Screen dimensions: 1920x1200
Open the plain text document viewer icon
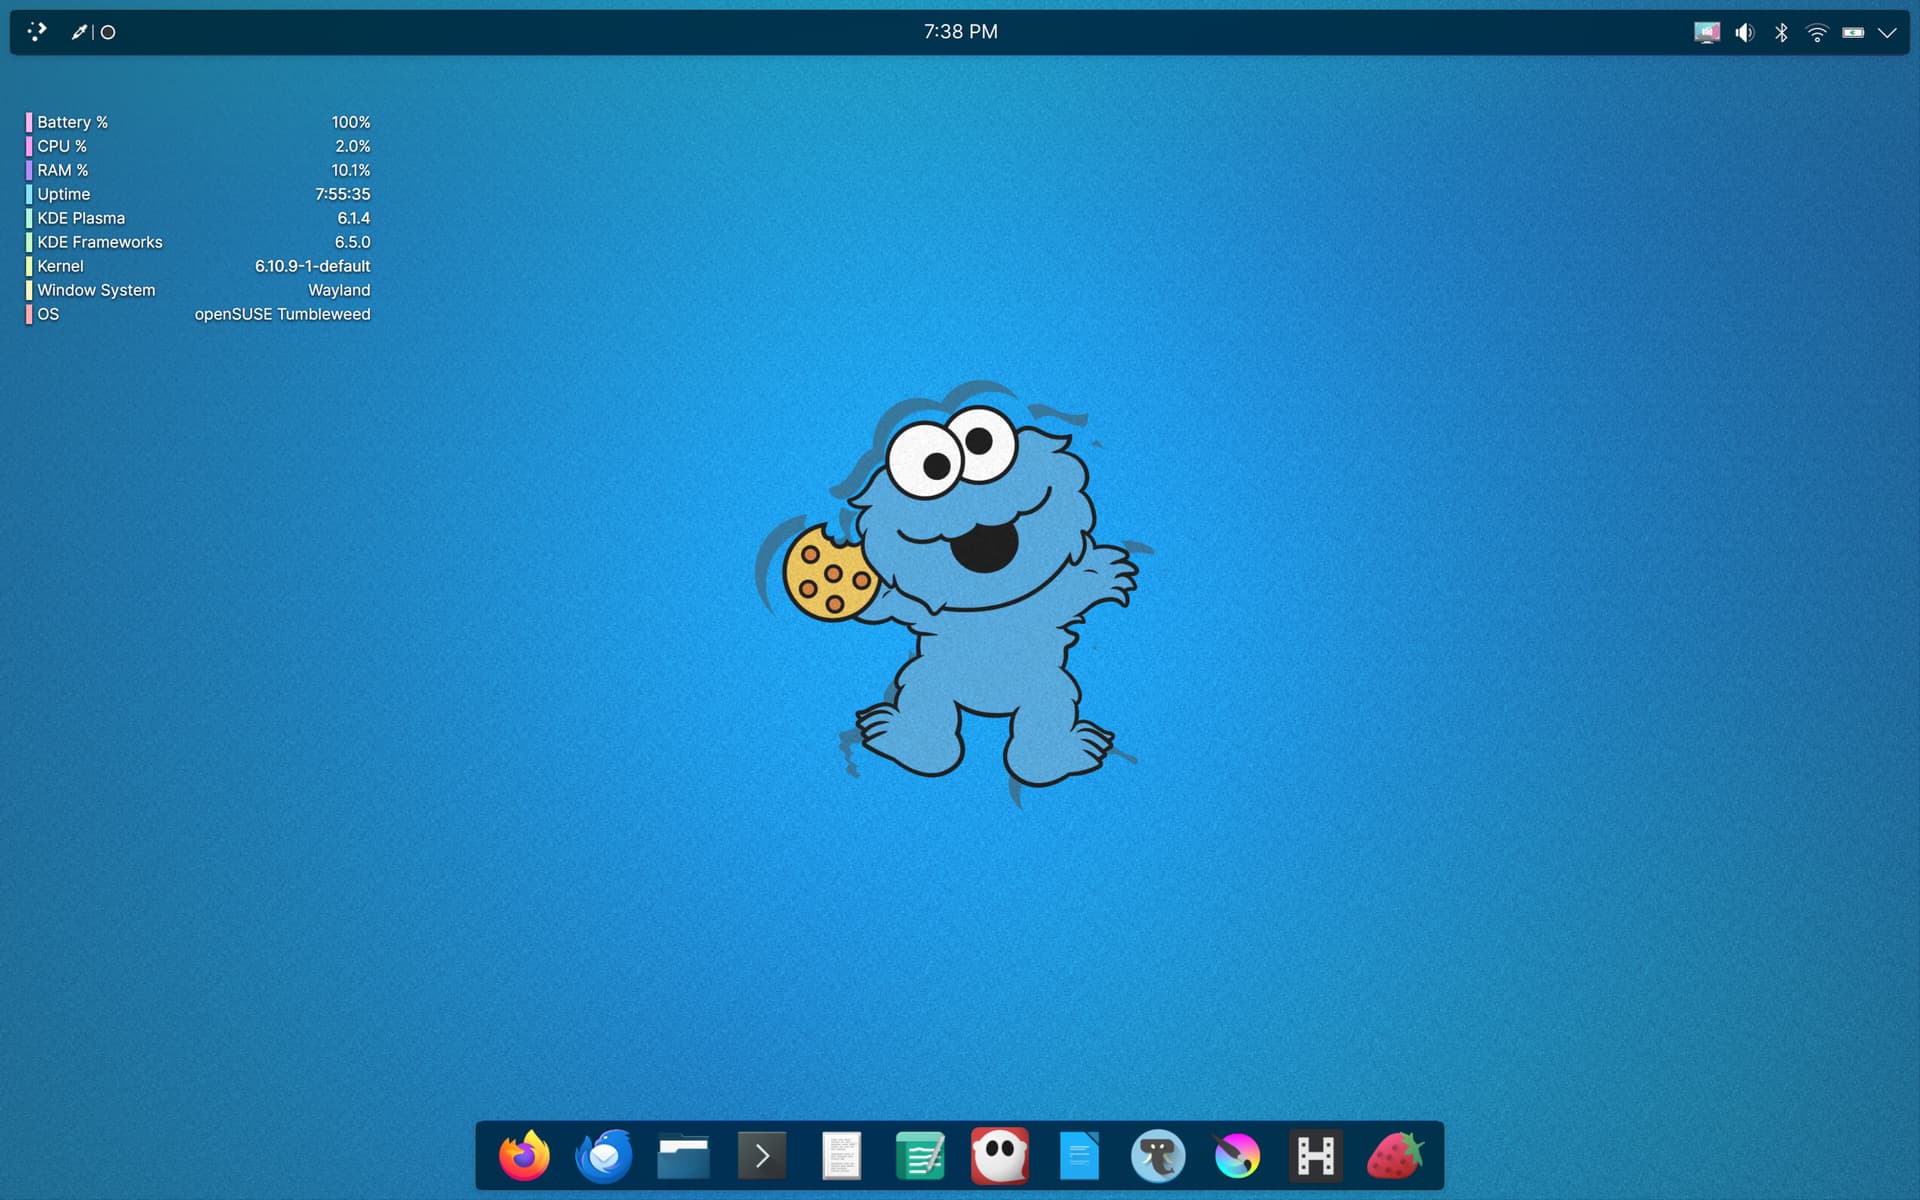[841, 1156]
